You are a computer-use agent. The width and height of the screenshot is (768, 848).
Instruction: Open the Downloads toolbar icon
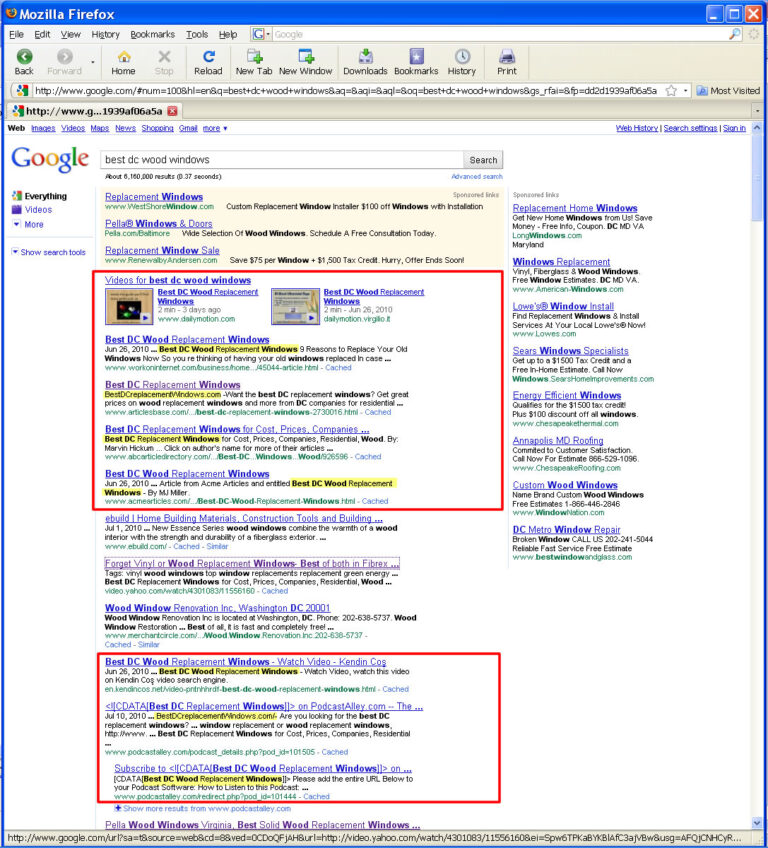(x=366, y=57)
